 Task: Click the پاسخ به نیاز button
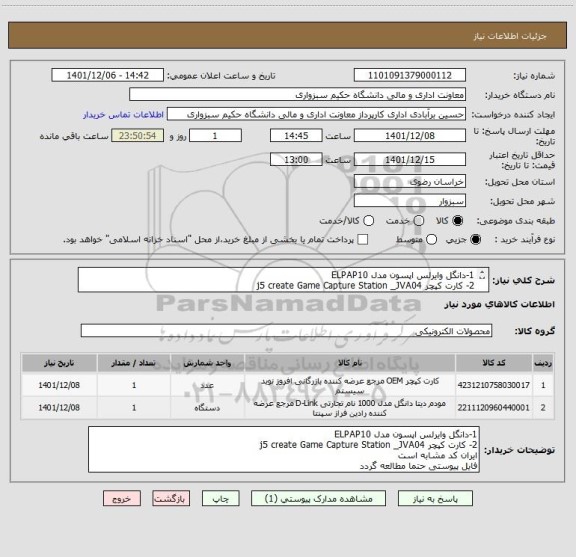[435, 499]
